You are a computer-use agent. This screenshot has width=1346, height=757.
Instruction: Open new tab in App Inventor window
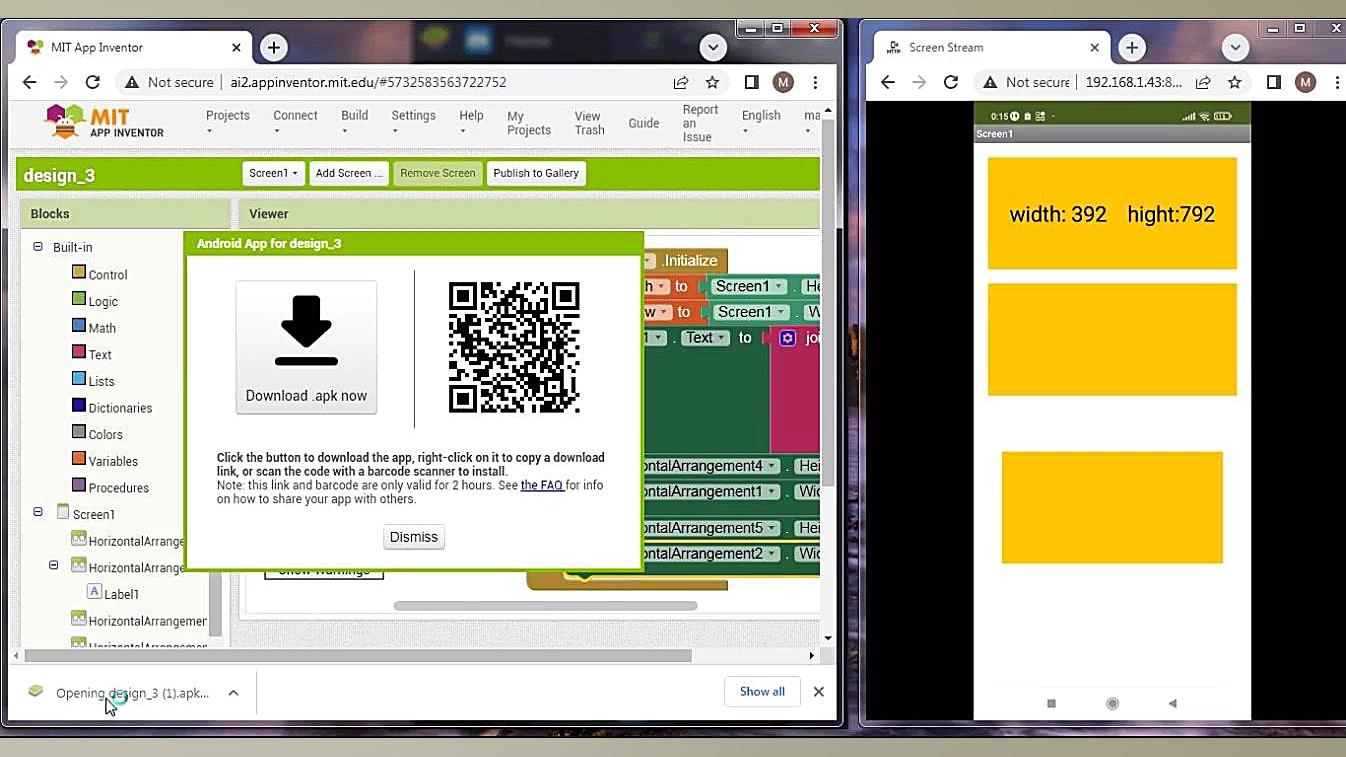273,47
